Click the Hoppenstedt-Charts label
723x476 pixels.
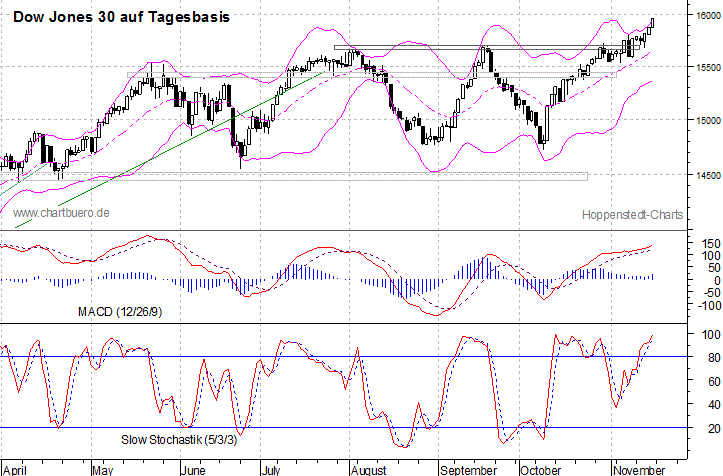click(632, 215)
